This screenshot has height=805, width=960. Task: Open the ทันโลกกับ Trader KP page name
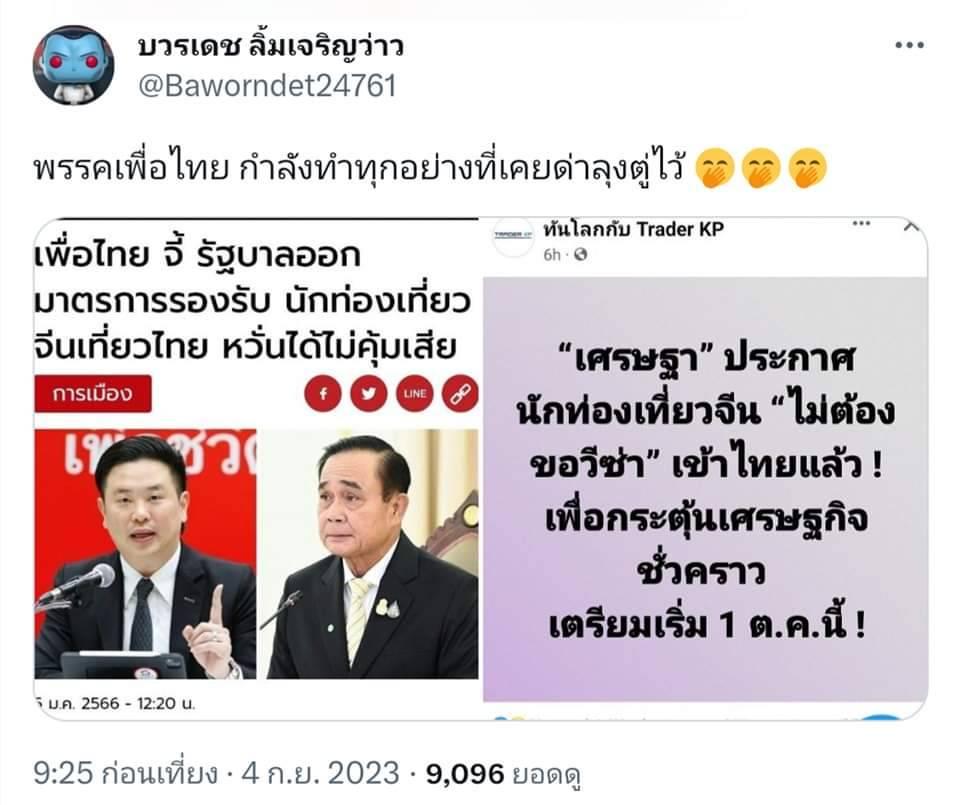click(633, 230)
